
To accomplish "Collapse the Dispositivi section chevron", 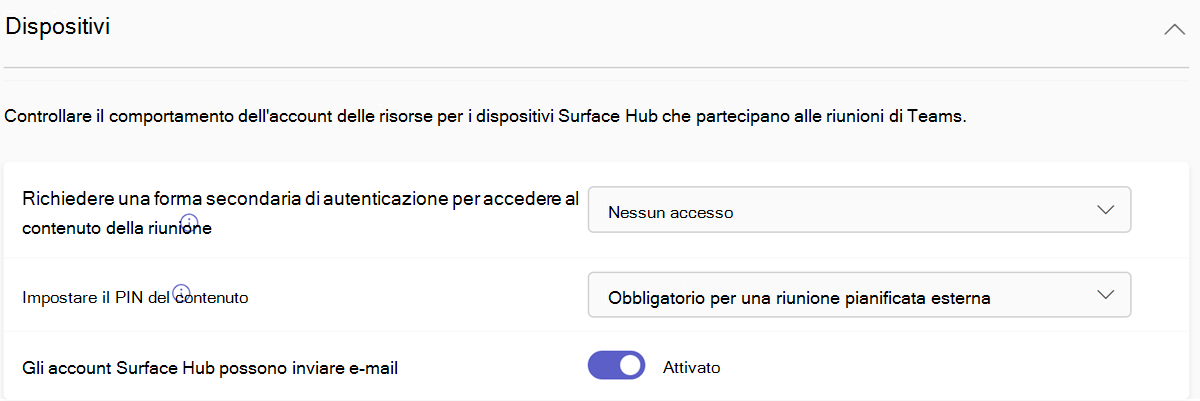I will [1174, 29].
